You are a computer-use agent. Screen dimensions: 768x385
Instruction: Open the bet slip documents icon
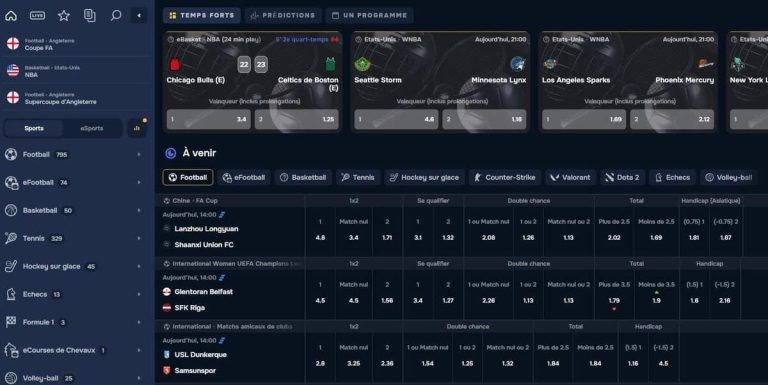90,15
